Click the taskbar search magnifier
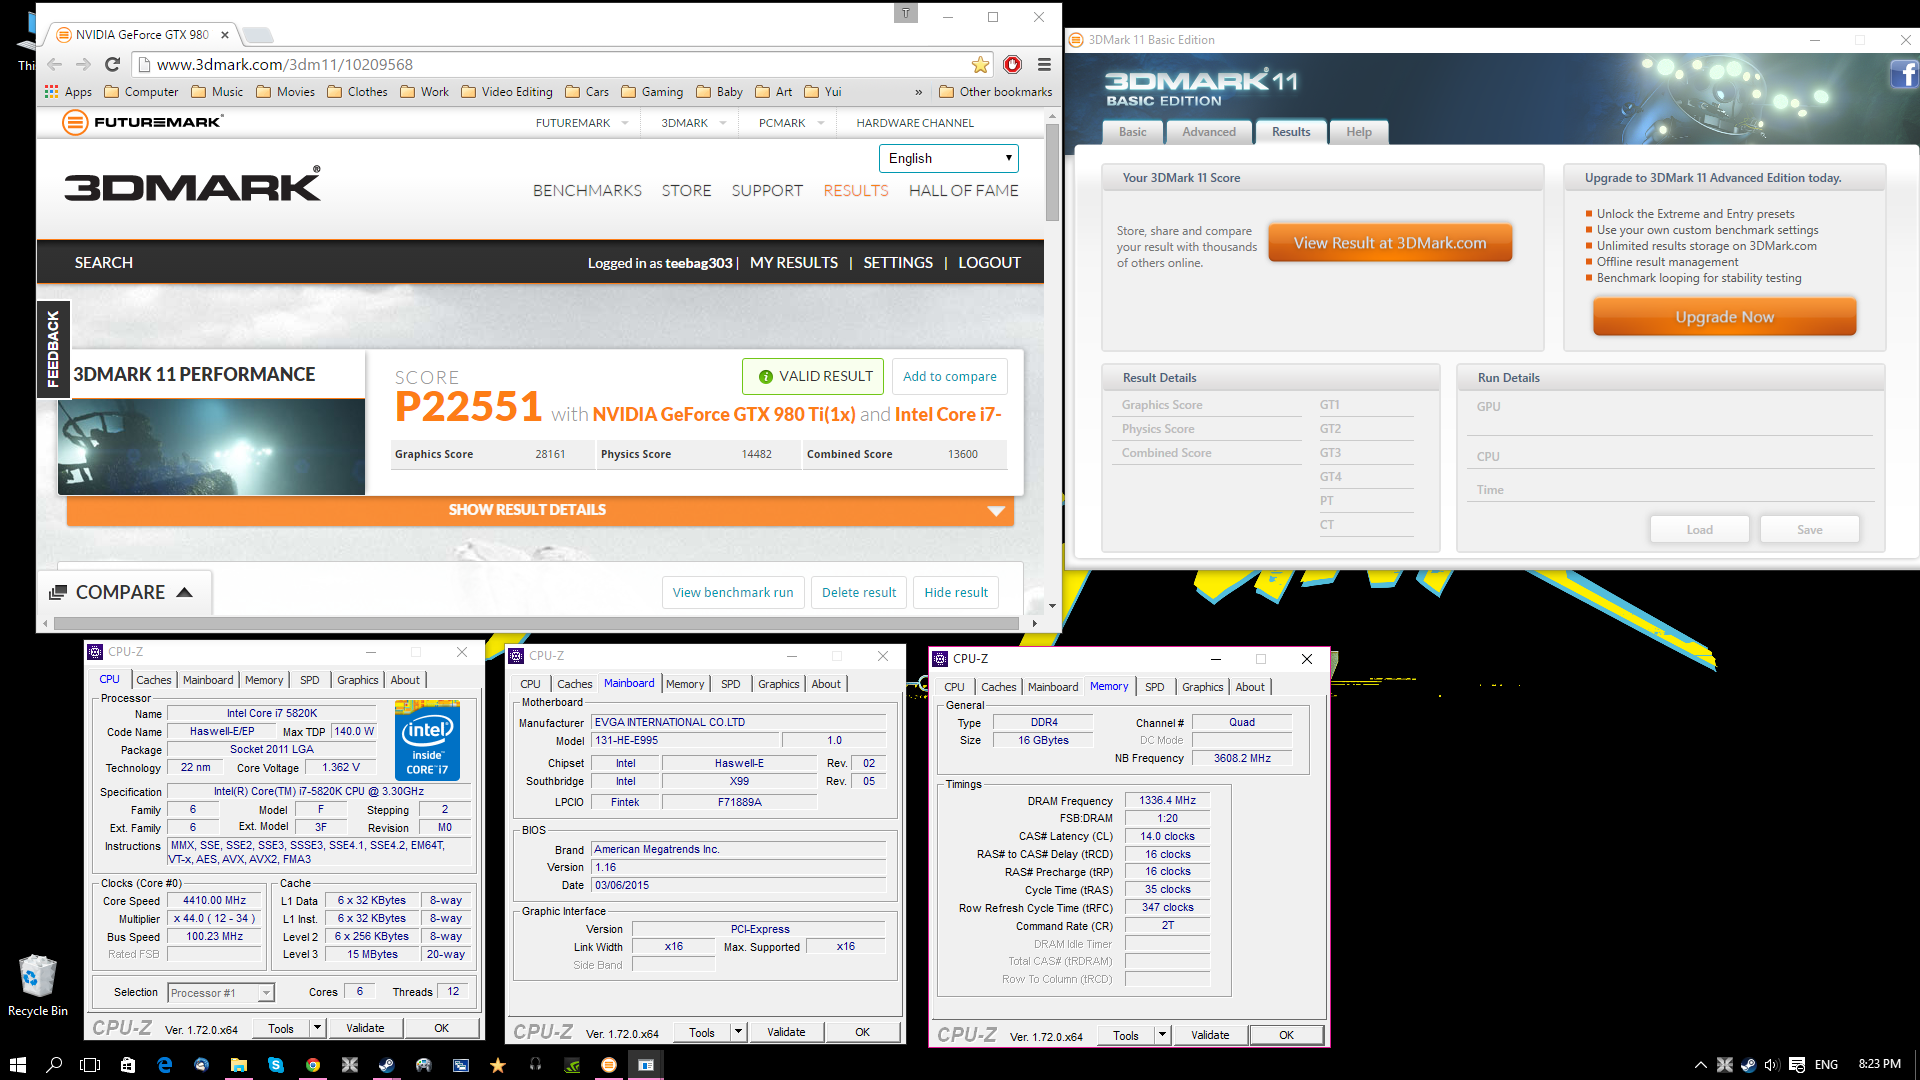Image resolution: width=1920 pixels, height=1080 pixels. [x=54, y=1065]
